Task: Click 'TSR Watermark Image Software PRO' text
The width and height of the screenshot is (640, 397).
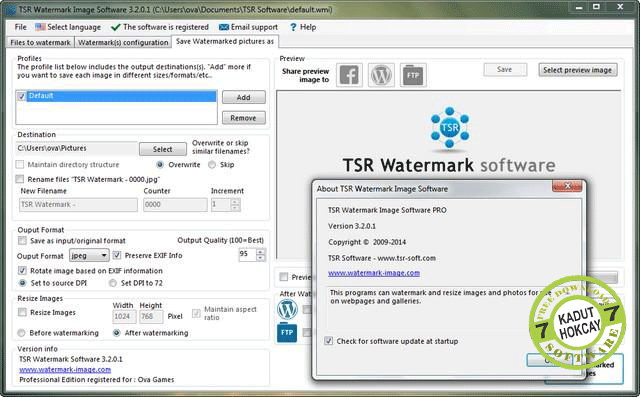Action: [x=387, y=210]
